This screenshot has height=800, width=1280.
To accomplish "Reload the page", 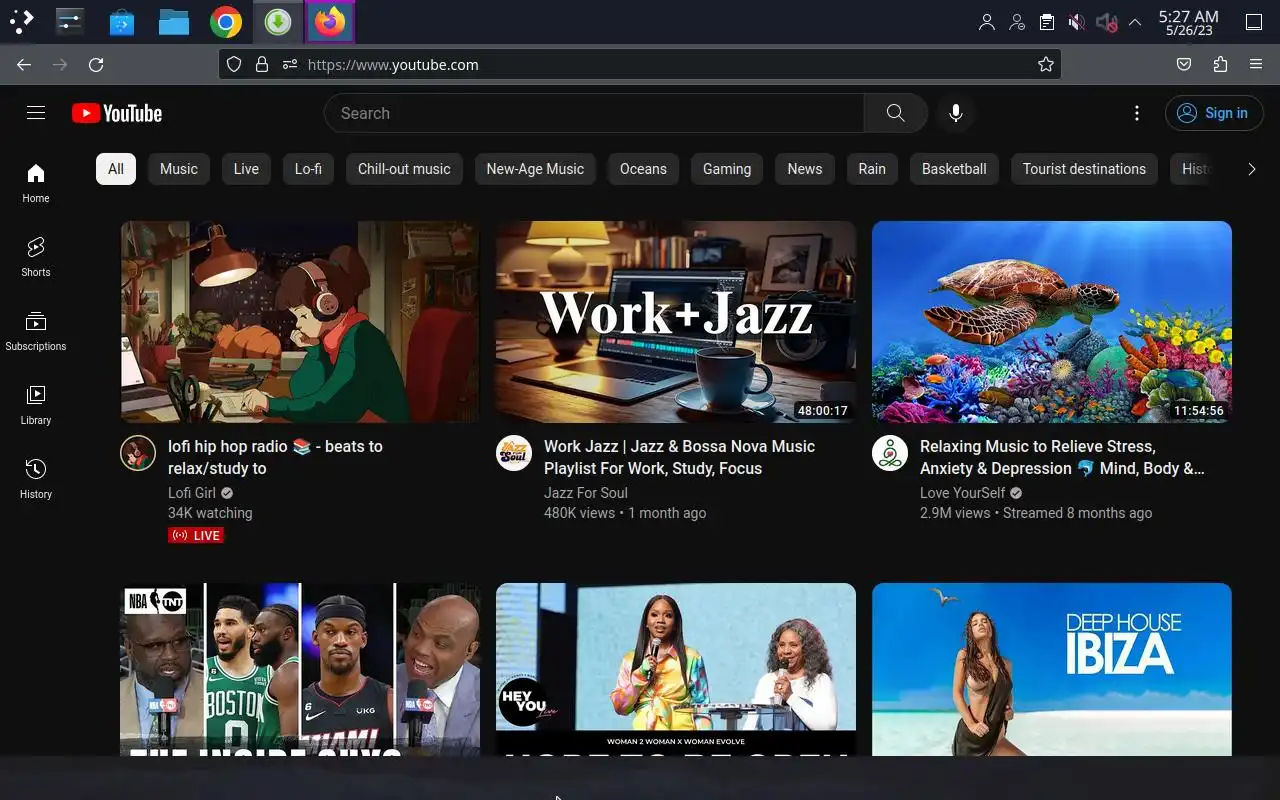I will [x=96, y=64].
